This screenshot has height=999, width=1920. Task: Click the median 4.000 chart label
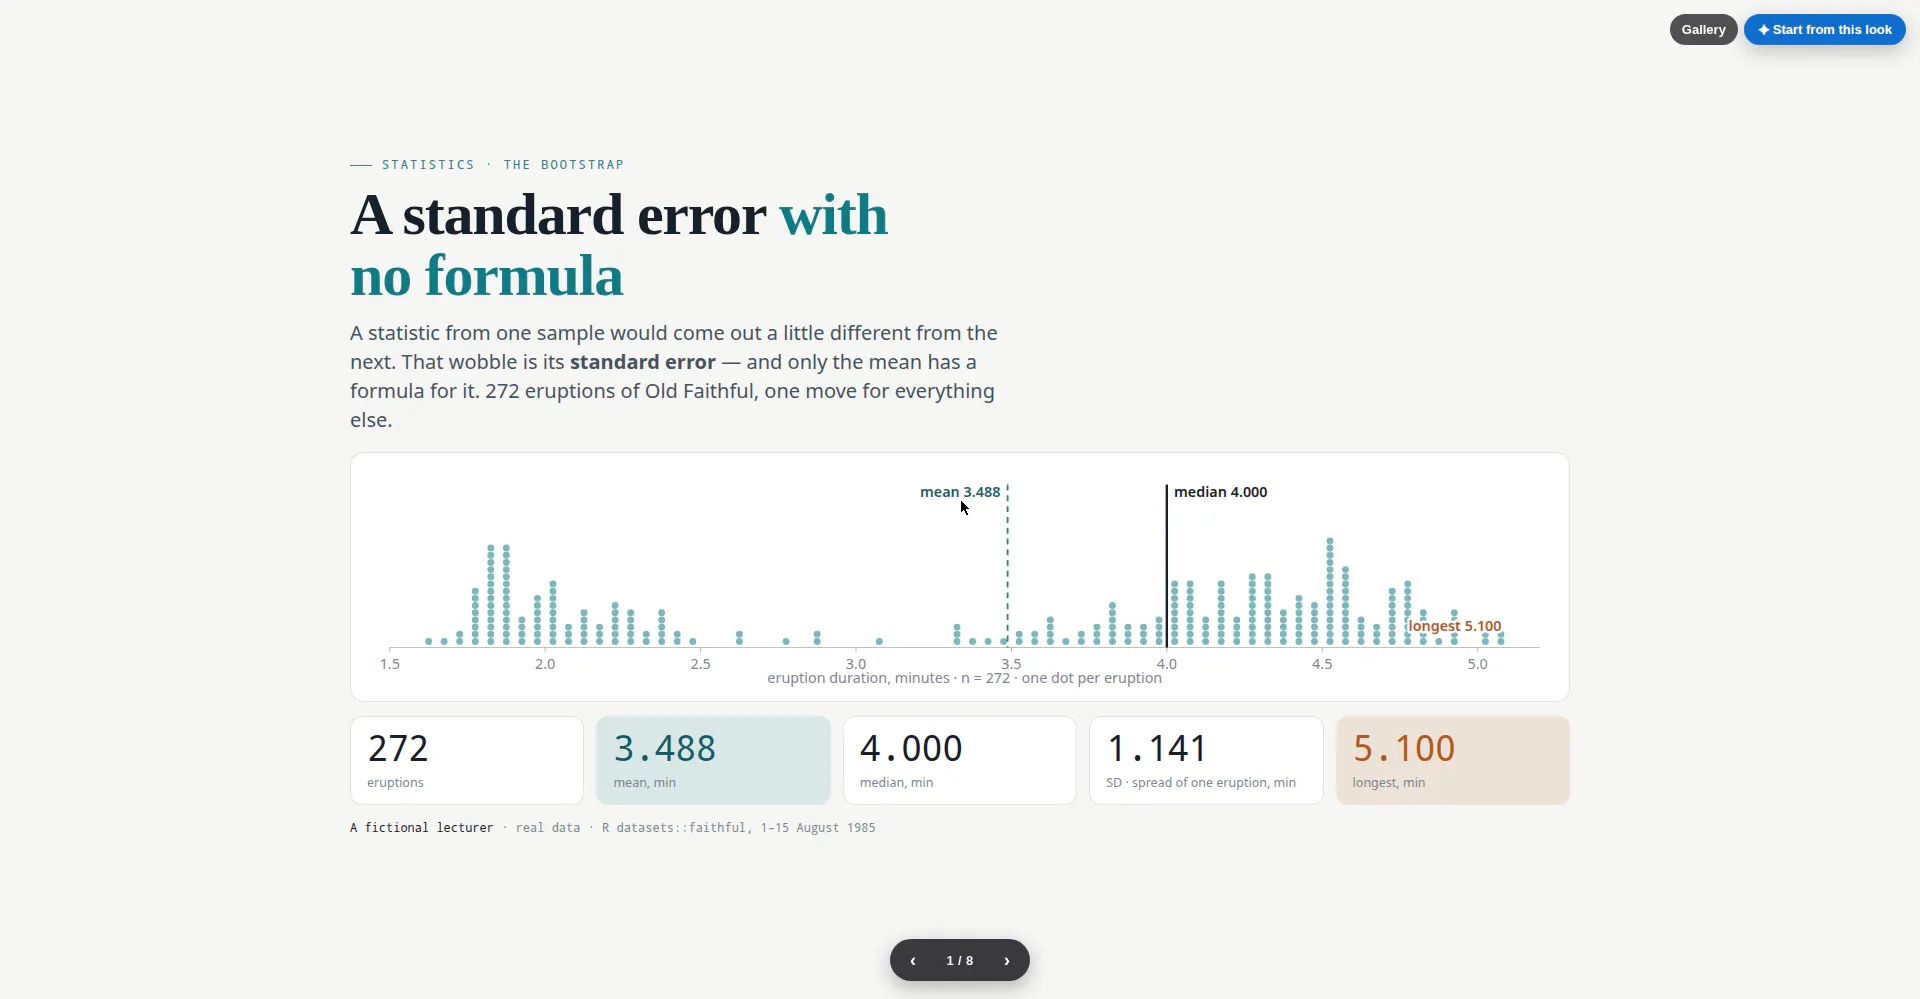[x=1221, y=492]
